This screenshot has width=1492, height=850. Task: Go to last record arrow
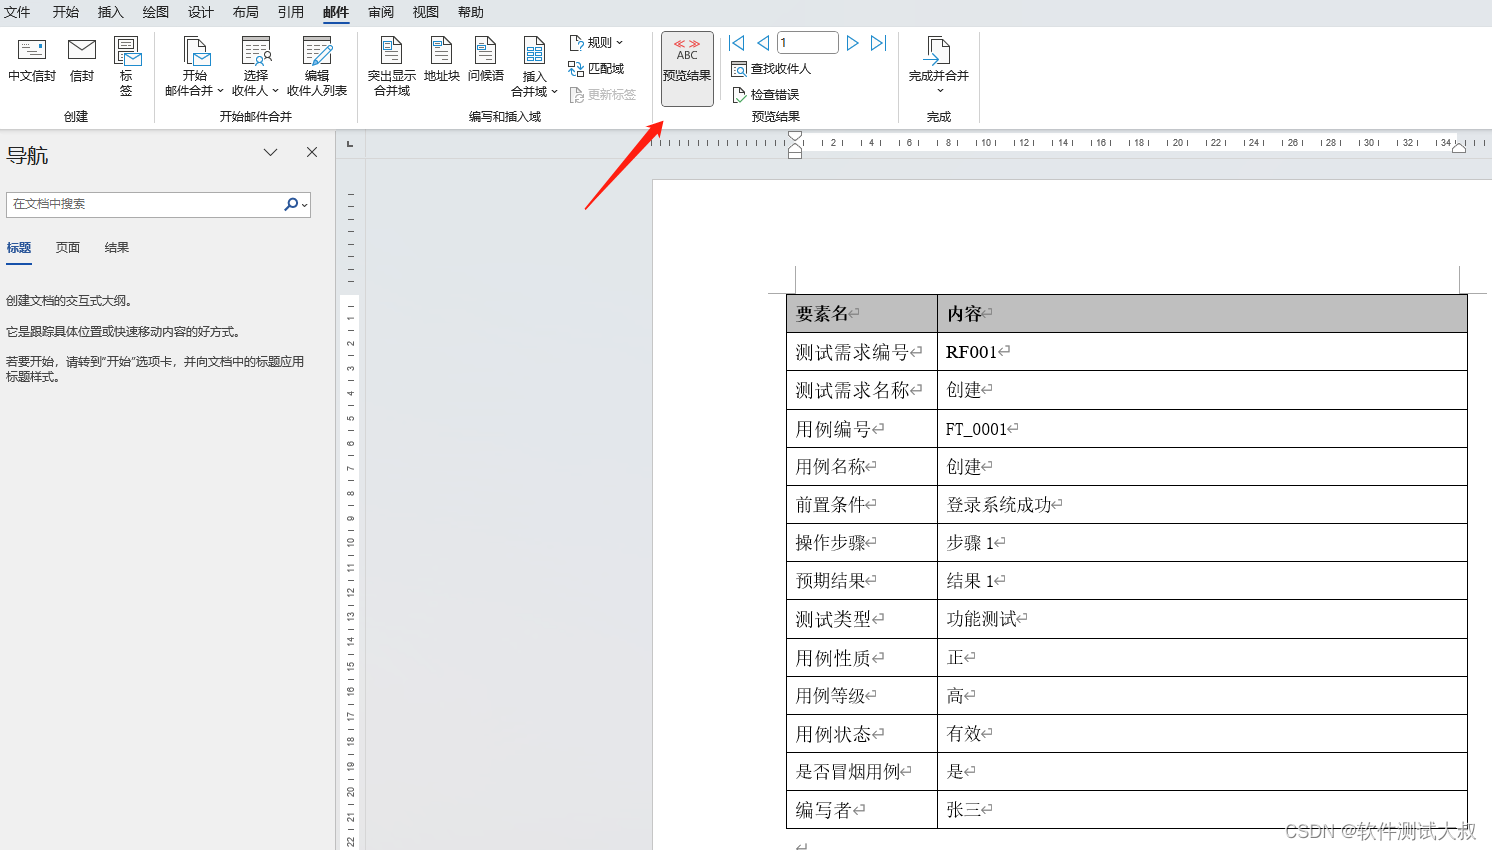coord(879,43)
